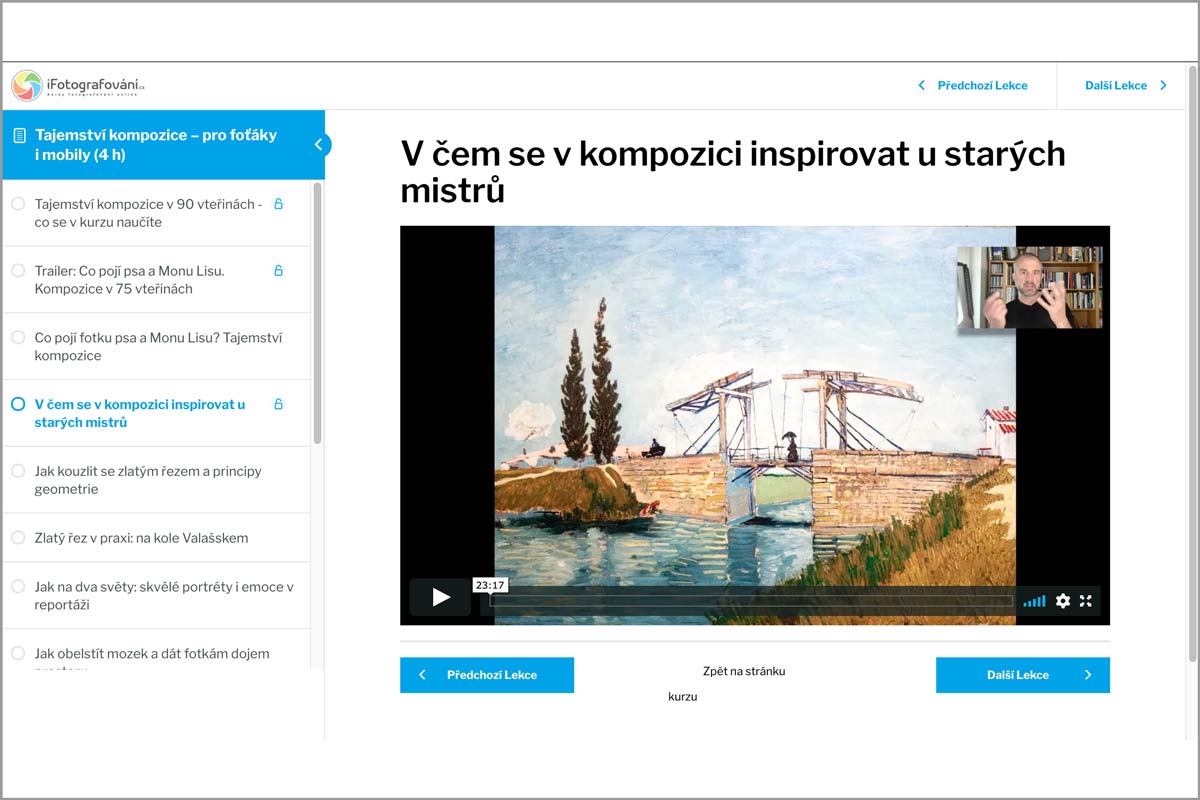This screenshot has height=800, width=1200.
Task: Click the lesson heading V čem se v kompozici
Action: pyautogui.click(x=733, y=172)
